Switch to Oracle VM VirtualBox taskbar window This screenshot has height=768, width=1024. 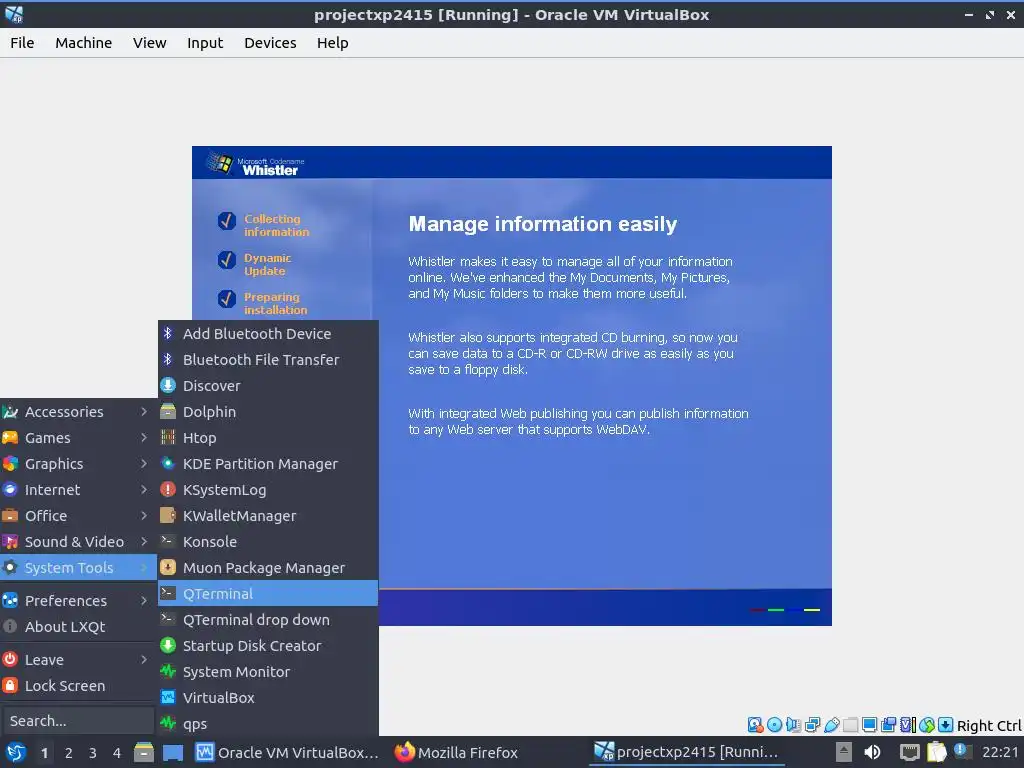click(x=287, y=753)
